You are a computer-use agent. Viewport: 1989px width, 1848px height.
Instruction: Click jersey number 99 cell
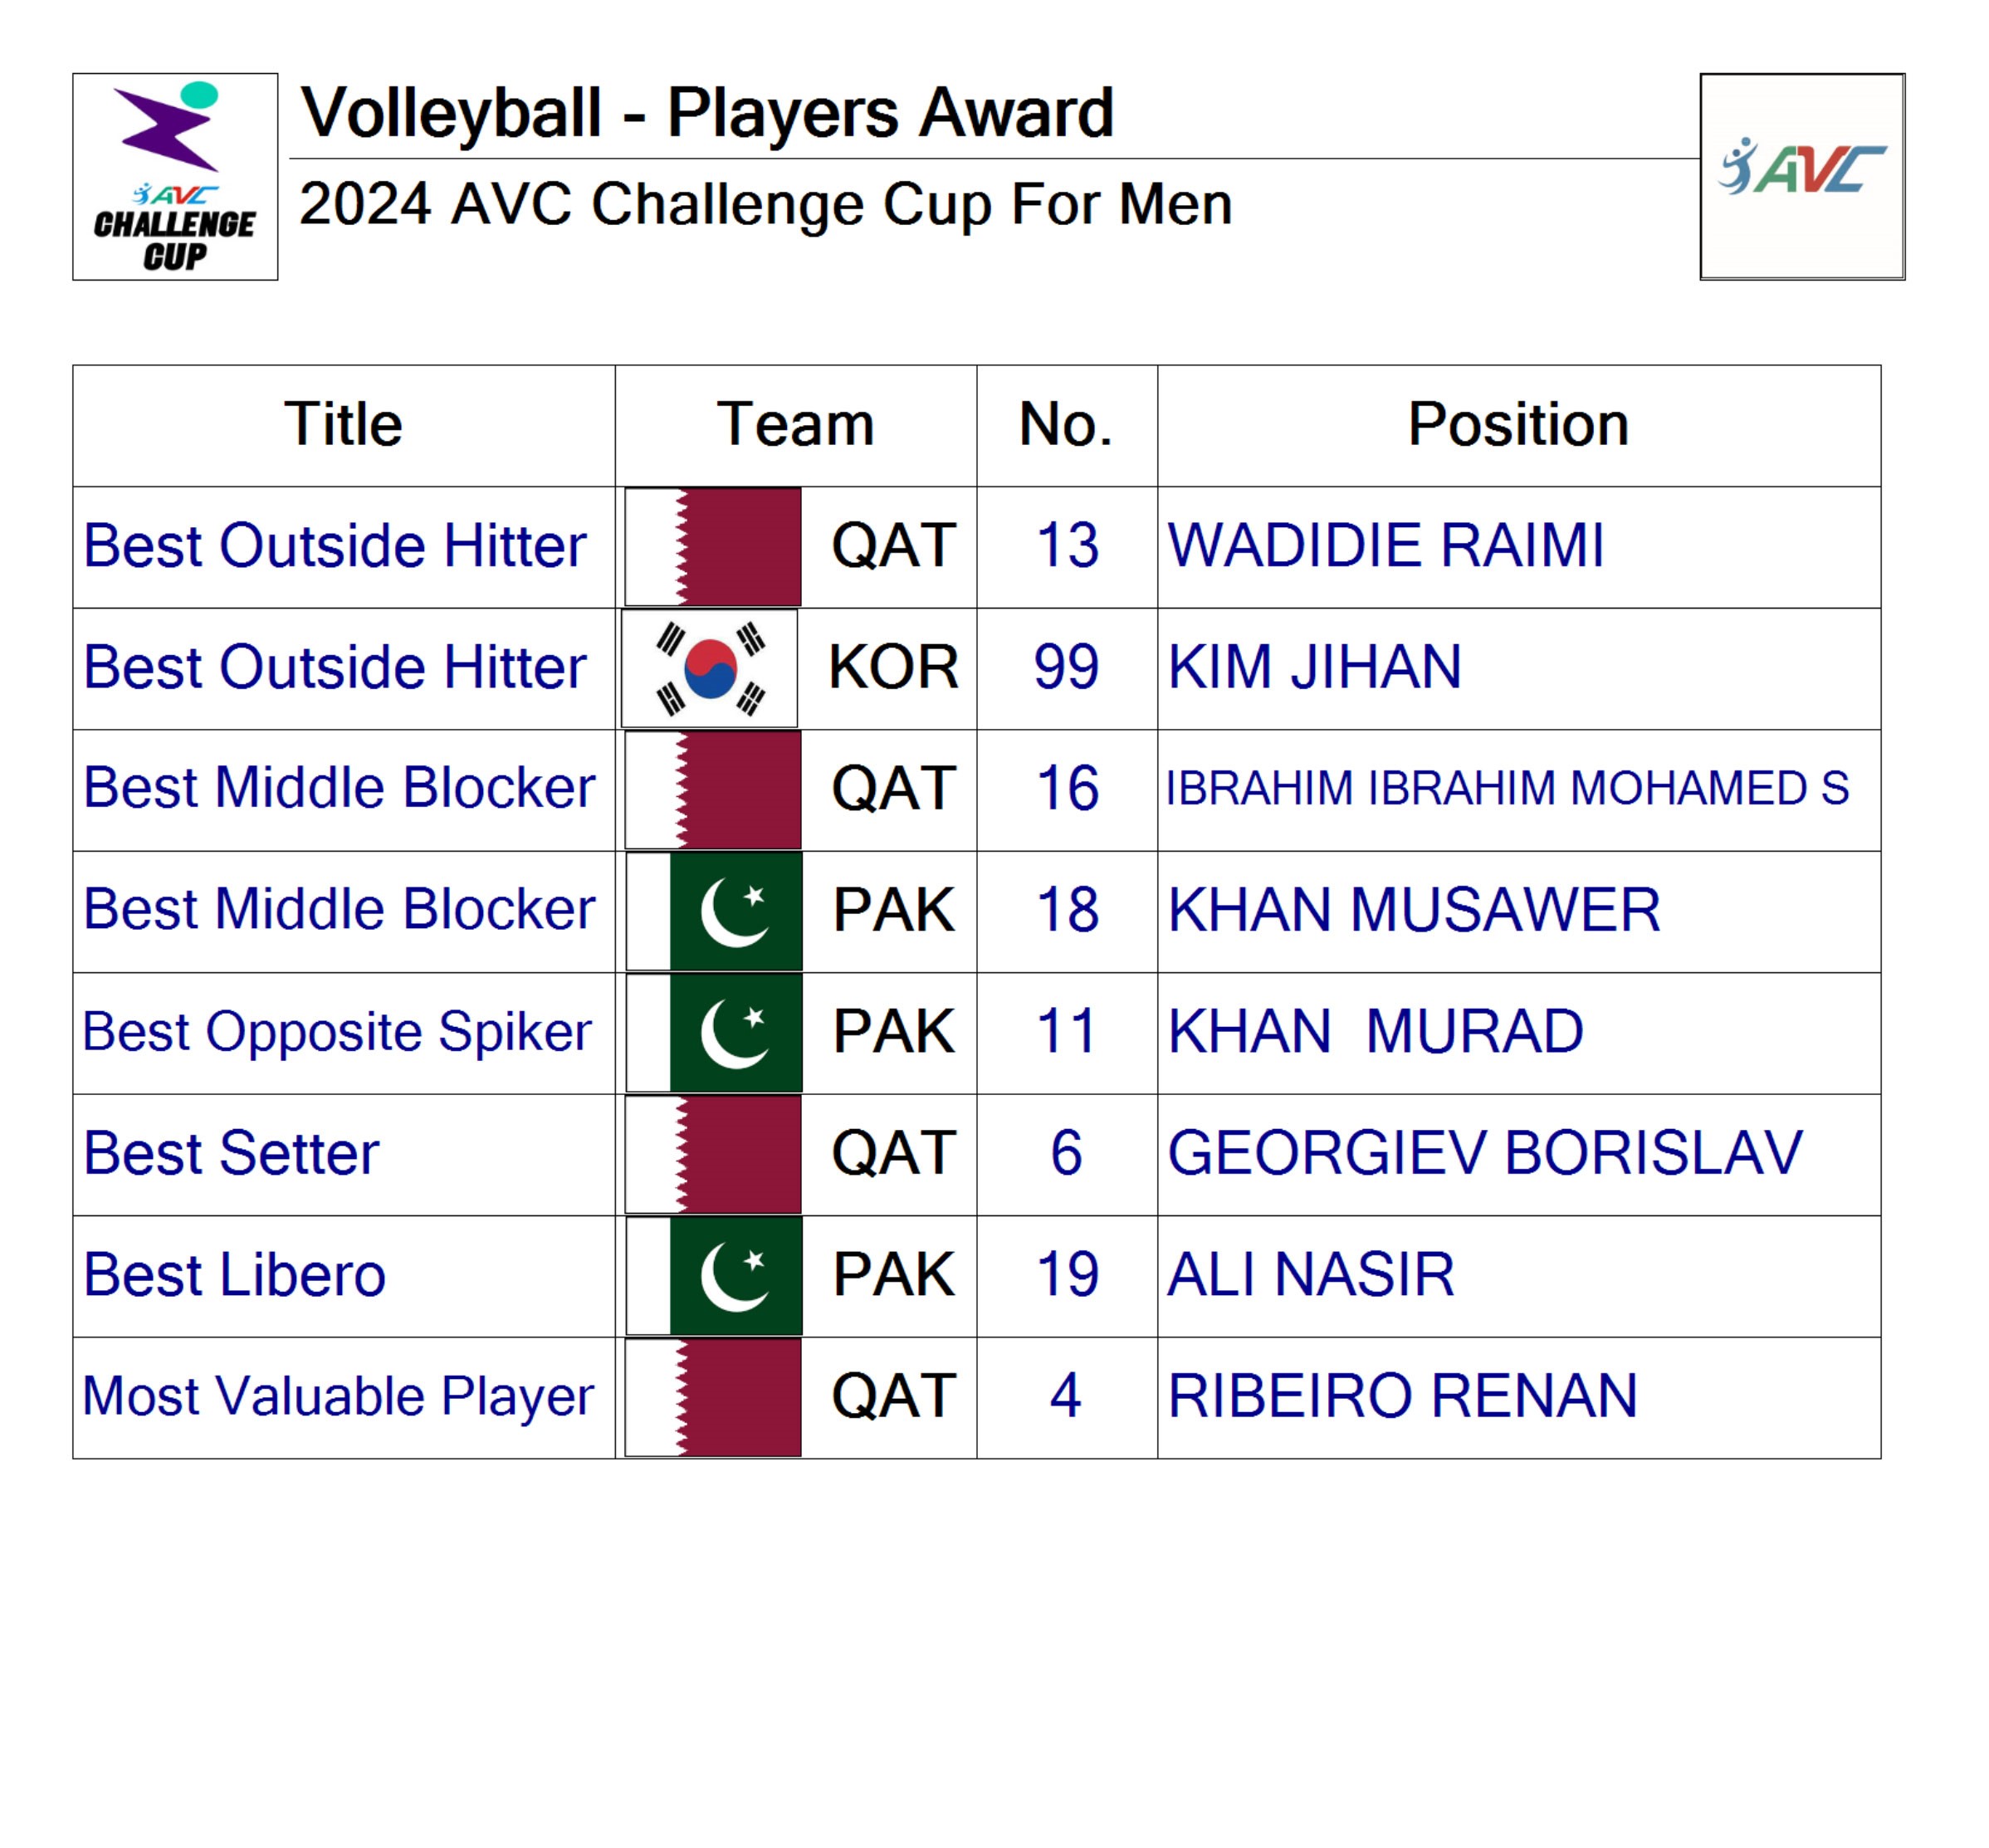tap(1066, 668)
